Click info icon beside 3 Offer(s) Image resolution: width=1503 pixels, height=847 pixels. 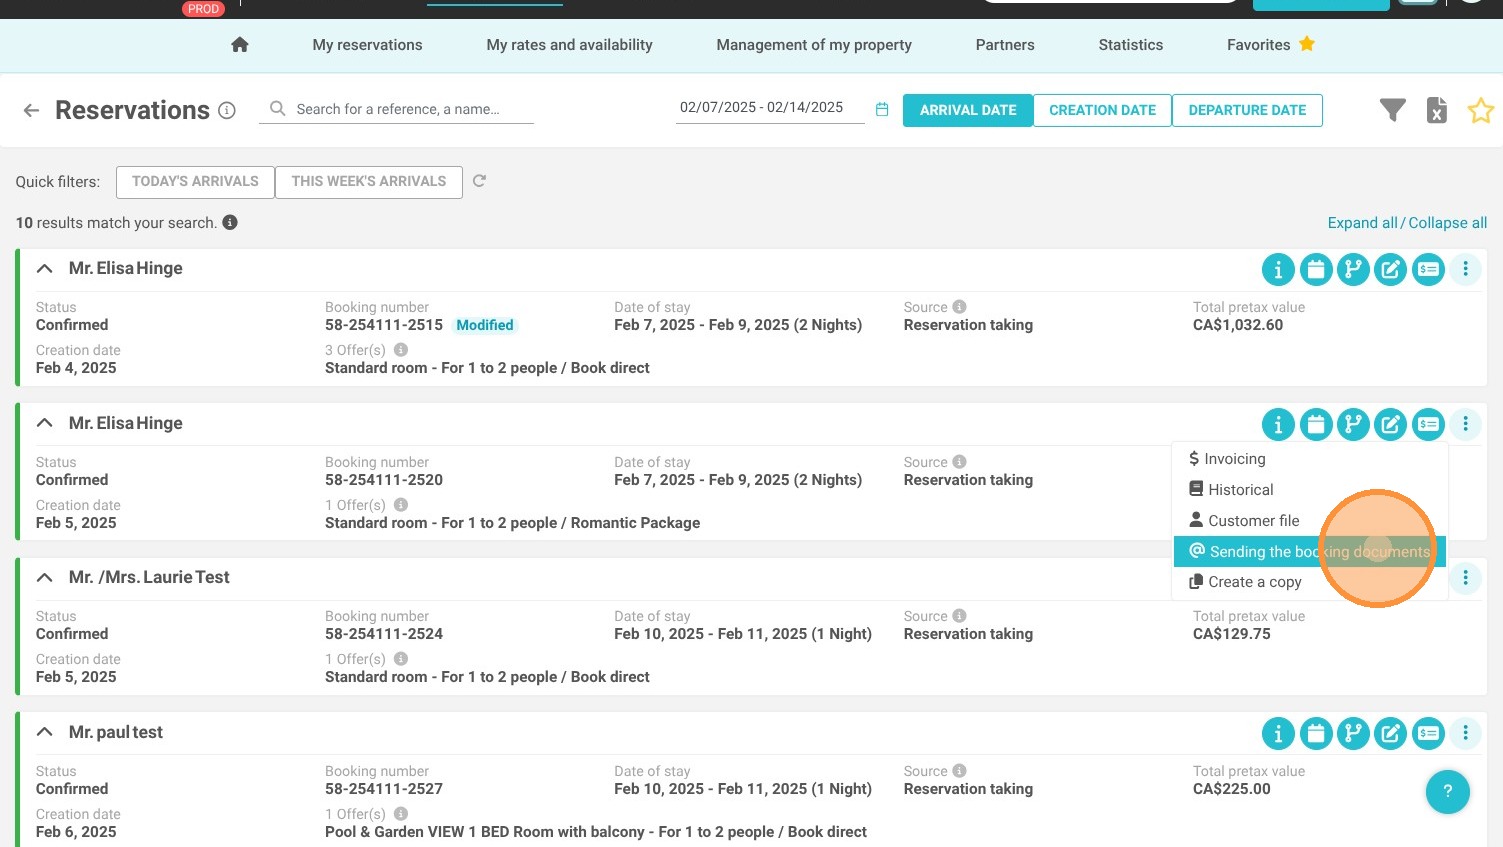click(x=401, y=350)
